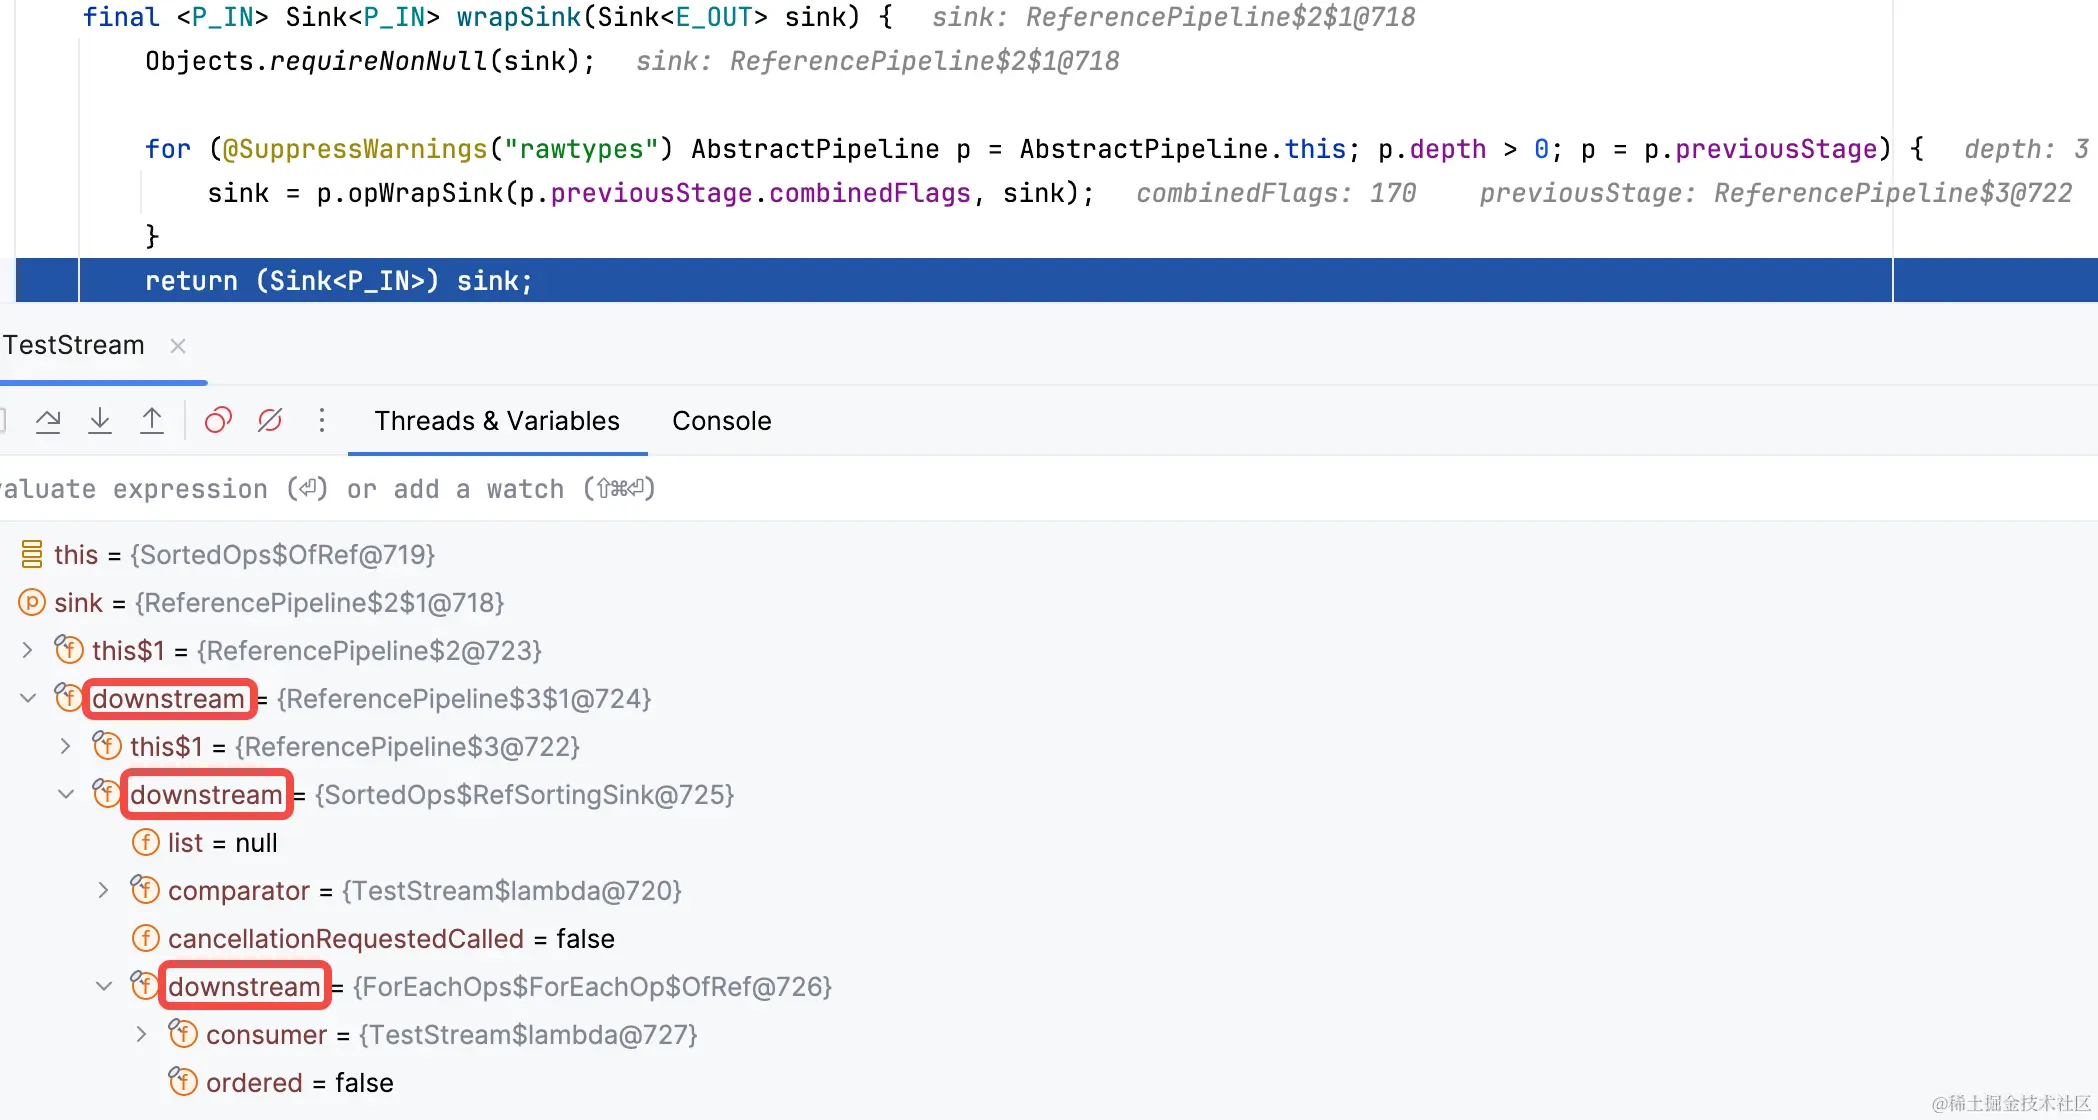Collapse the downstream ReferencePipeline$3$1@724 node

28,699
